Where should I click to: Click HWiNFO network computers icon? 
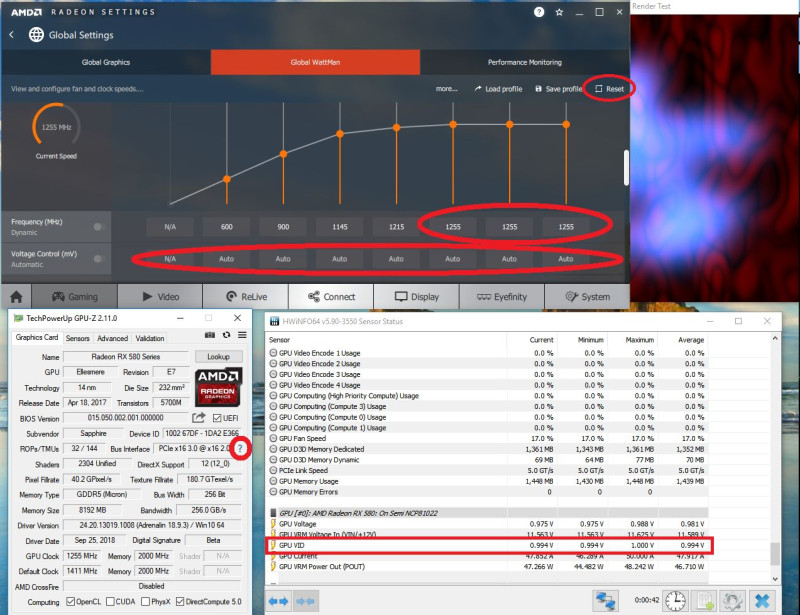coord(606,601)
